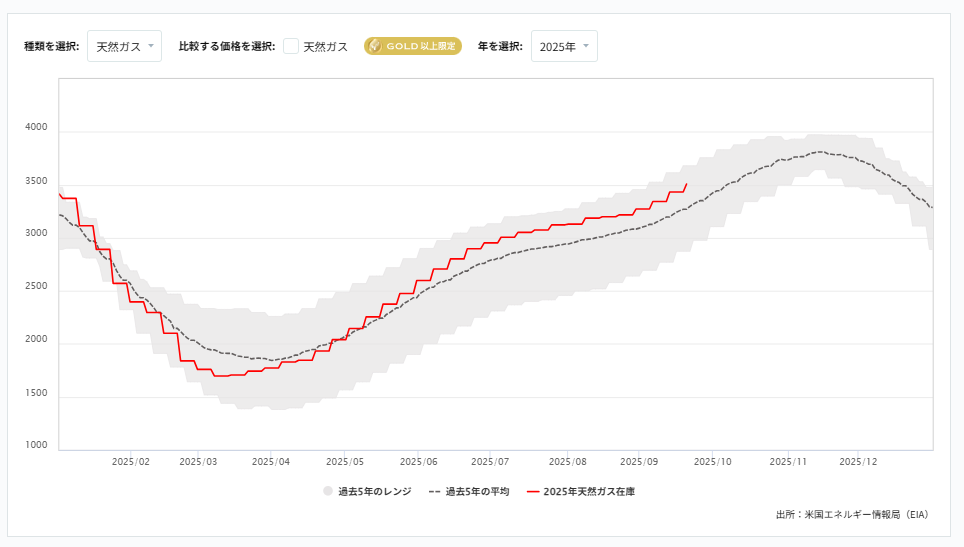Screen dimensions: 964x547
Task: Click the 2025/08 axis label
Action: click(567, 462)
